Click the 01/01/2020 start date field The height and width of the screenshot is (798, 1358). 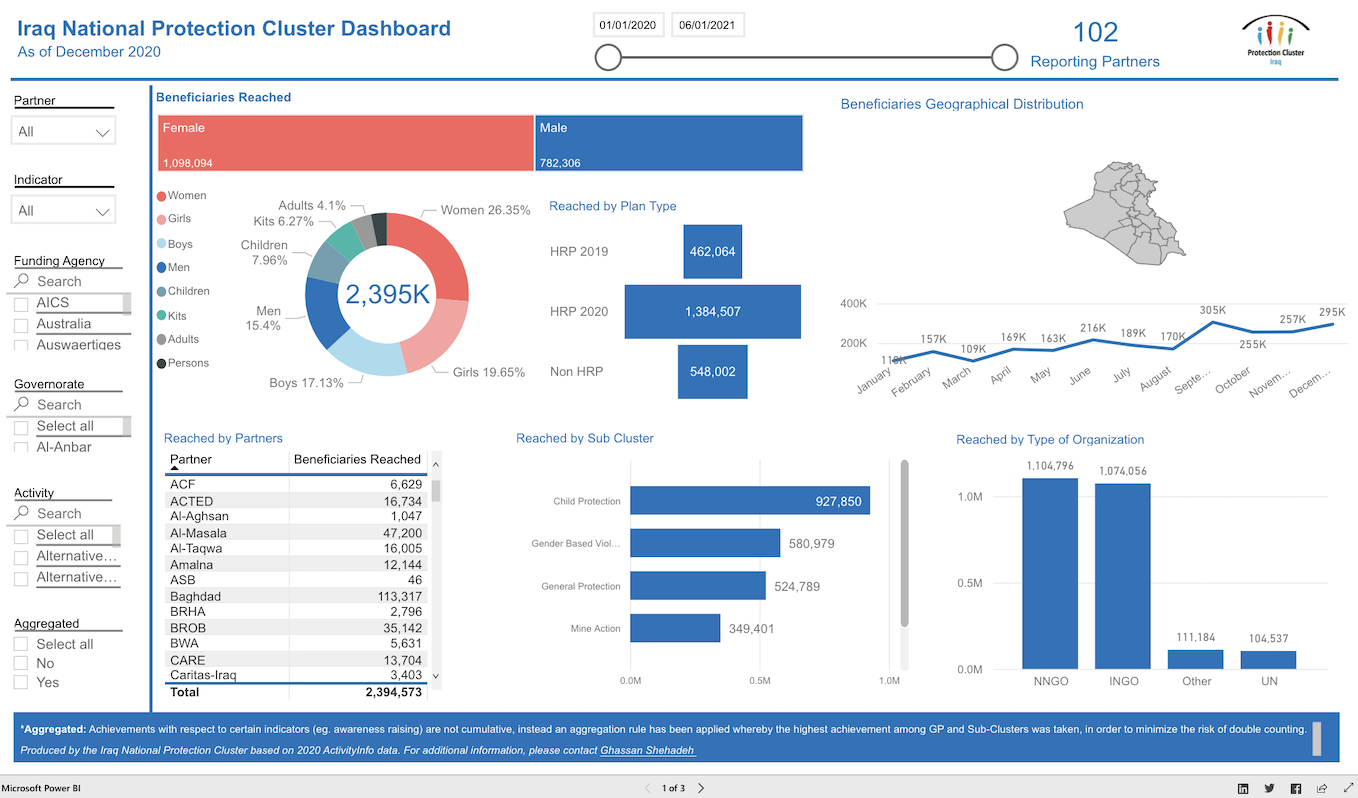tap(628, 25)
